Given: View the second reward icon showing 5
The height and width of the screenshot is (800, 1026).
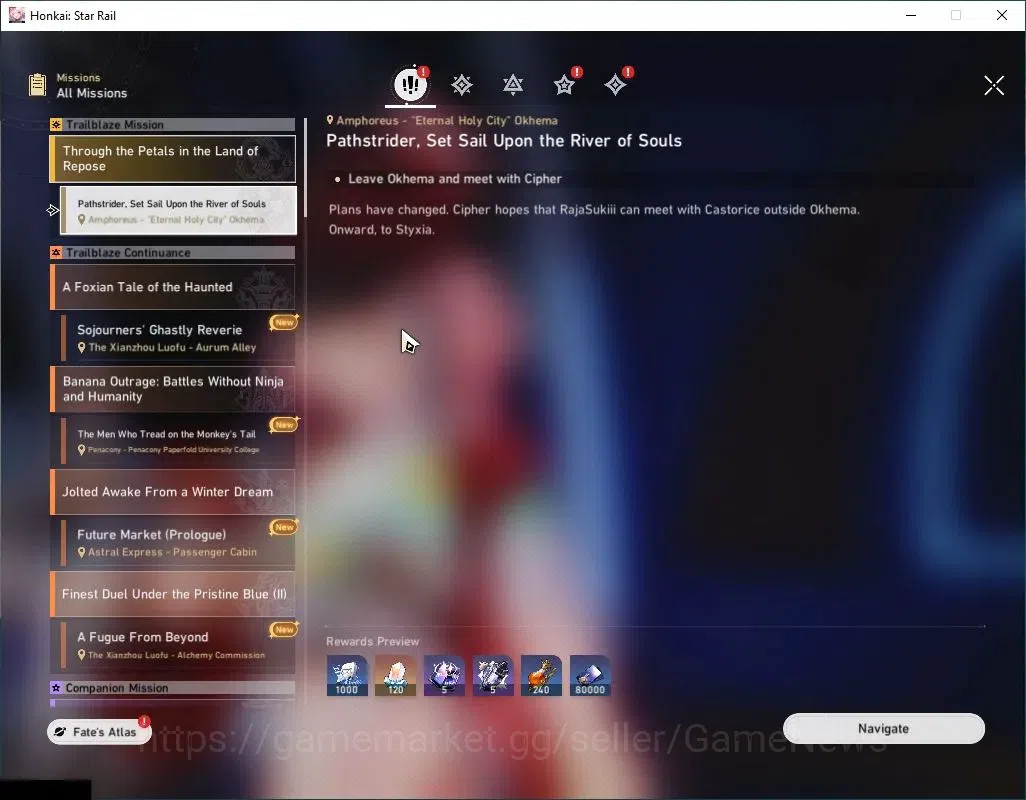Looking at the screenshot, I should [x=493, y=676].
